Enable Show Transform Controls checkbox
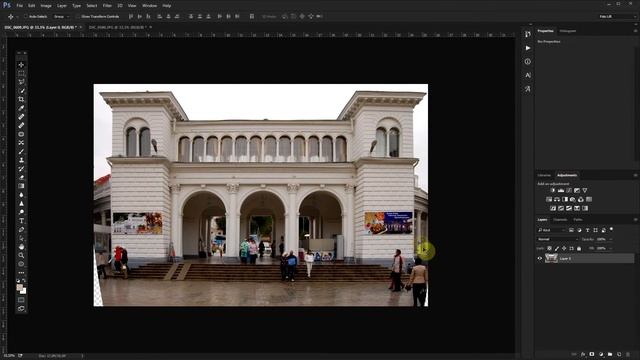Image resolution: width=640 pixels, height=360 pixels. (x=78, y=17)
